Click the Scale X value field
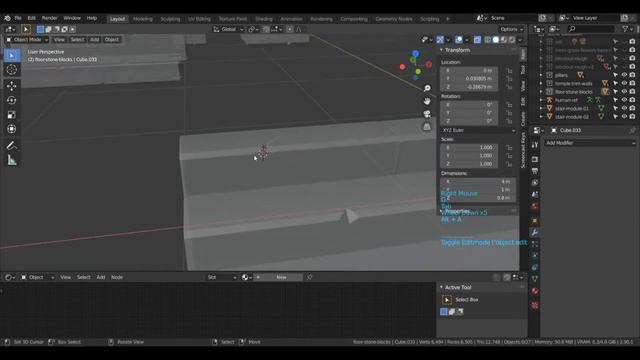The height and width of the screenshot is (360, 640). pyautogui.click(x=469, y=147)
